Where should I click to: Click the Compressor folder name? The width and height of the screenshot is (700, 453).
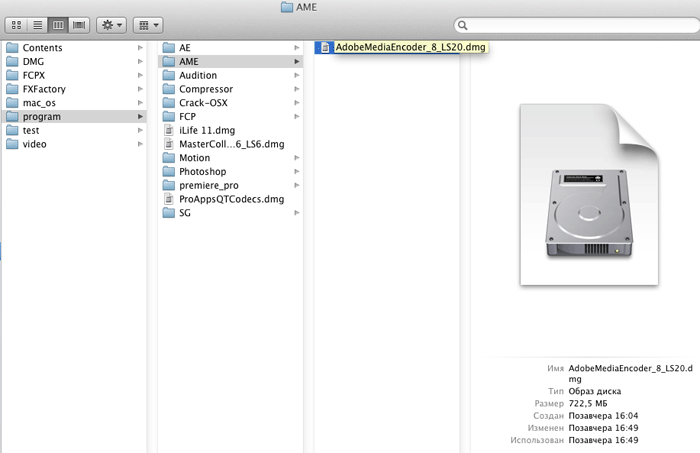(206, 89)
